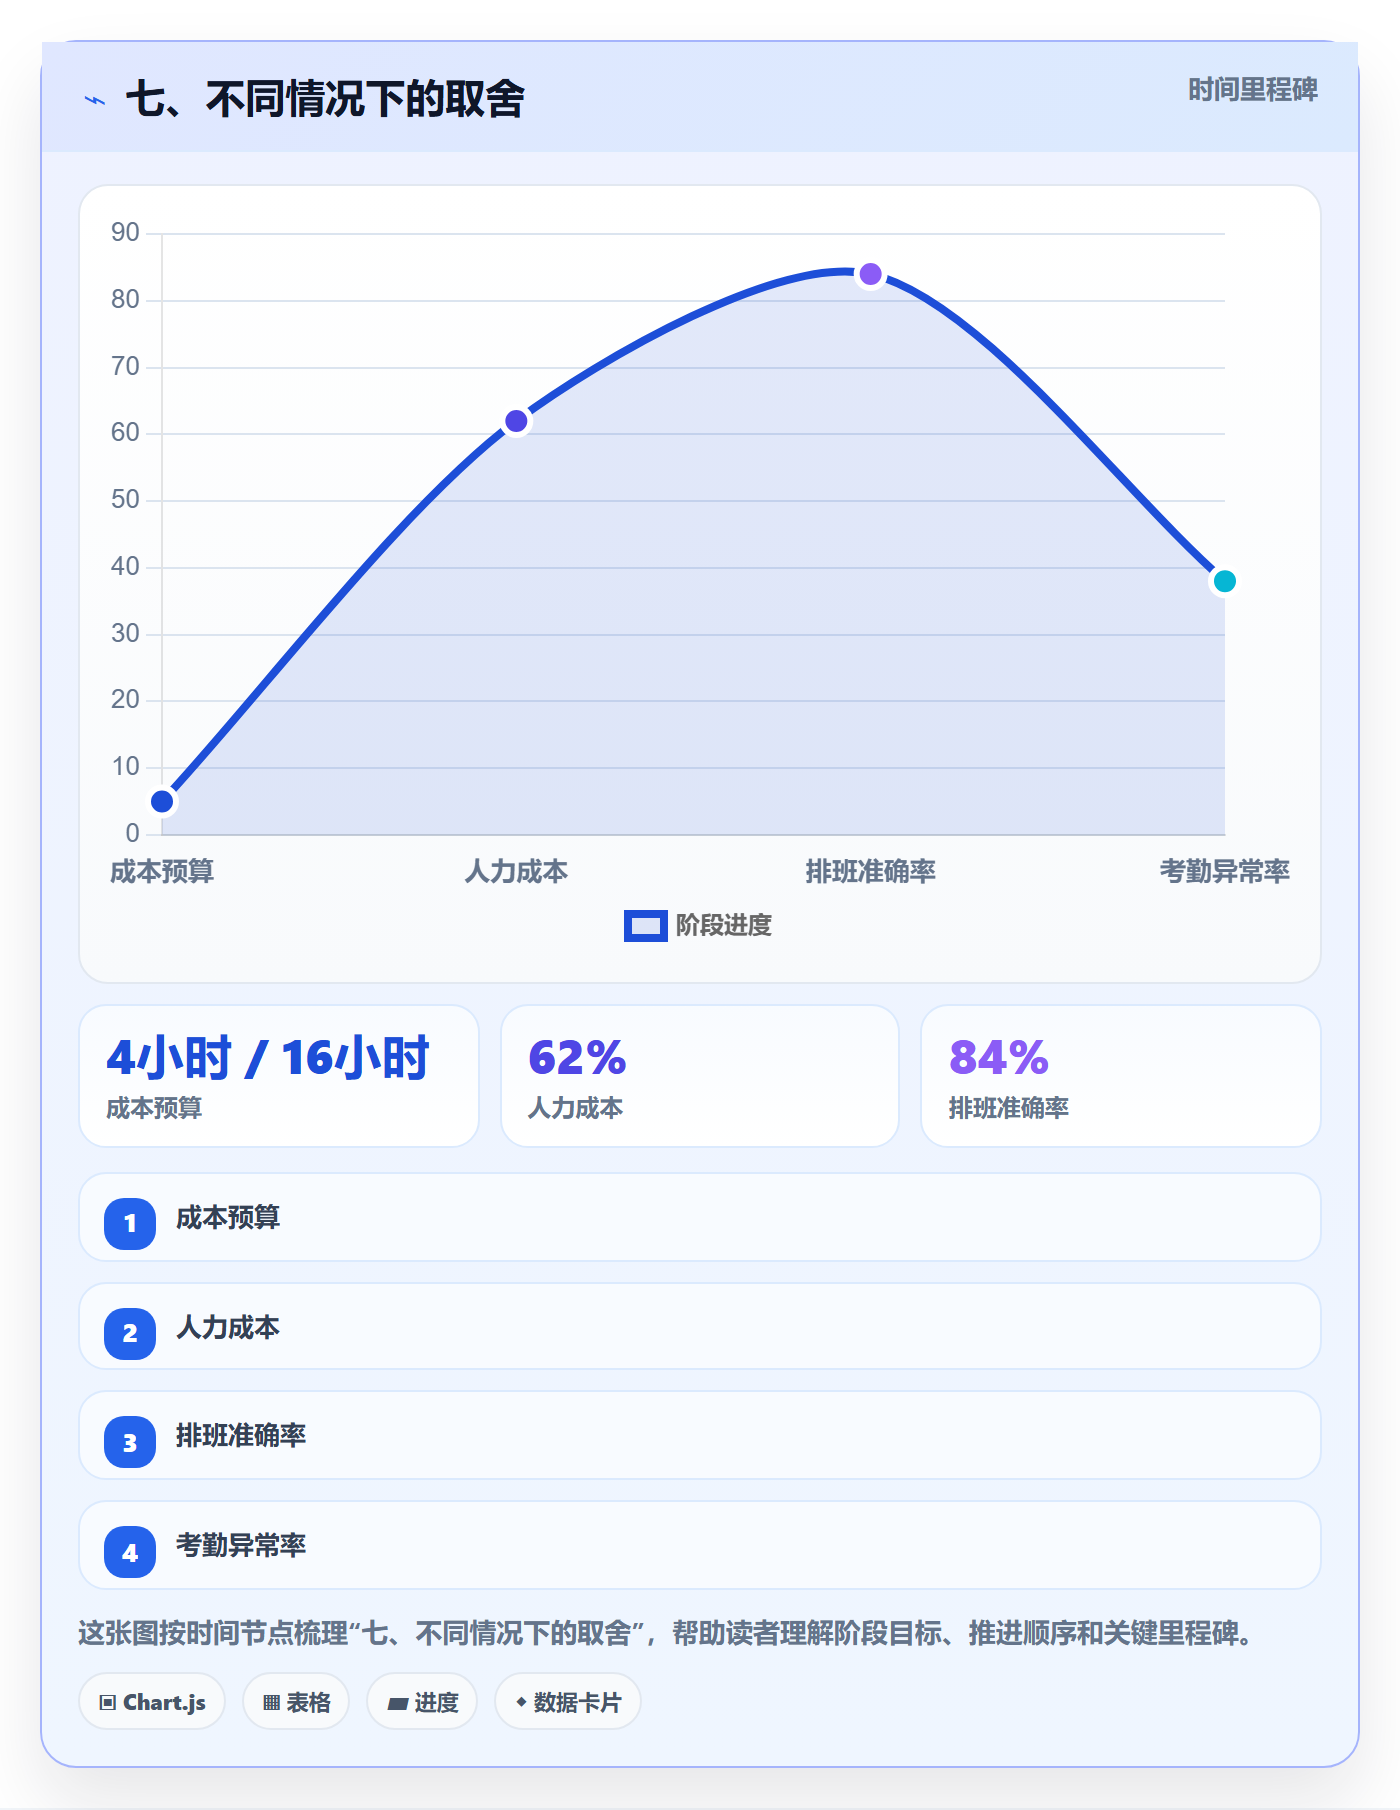Toggle the 阶段进度 legend color box

645,926
